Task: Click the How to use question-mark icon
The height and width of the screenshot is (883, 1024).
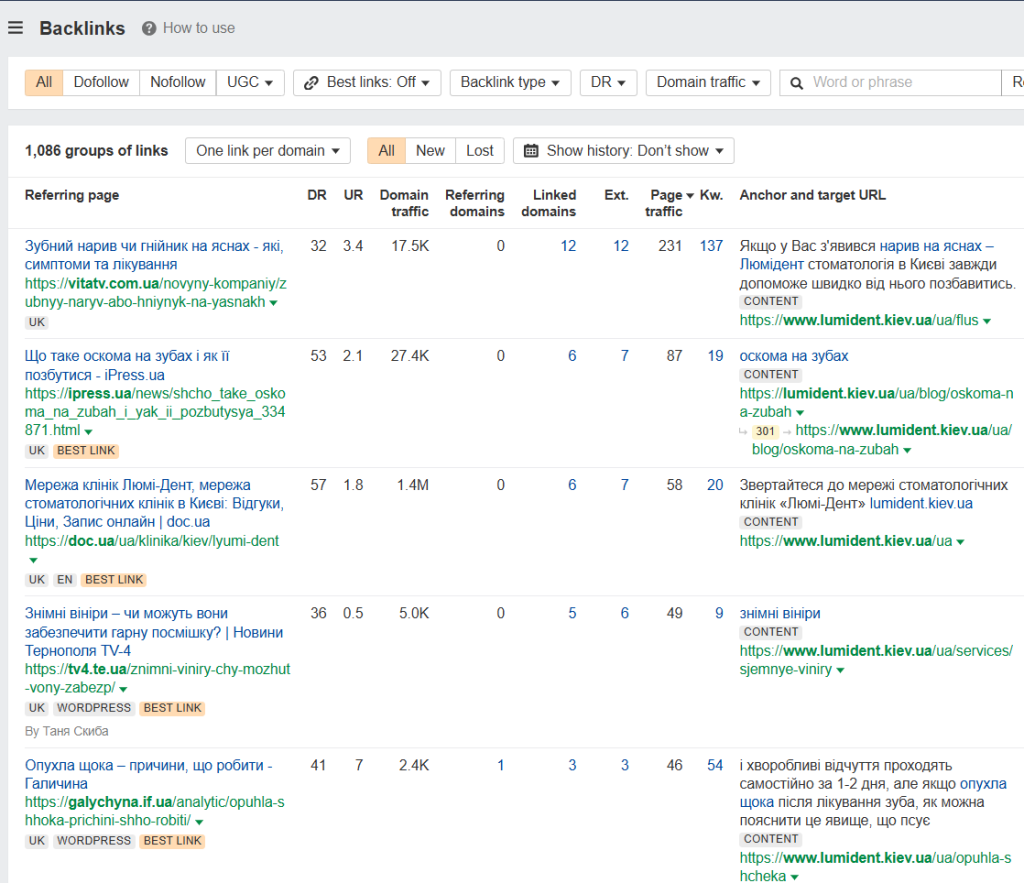Action: [149, 28]
